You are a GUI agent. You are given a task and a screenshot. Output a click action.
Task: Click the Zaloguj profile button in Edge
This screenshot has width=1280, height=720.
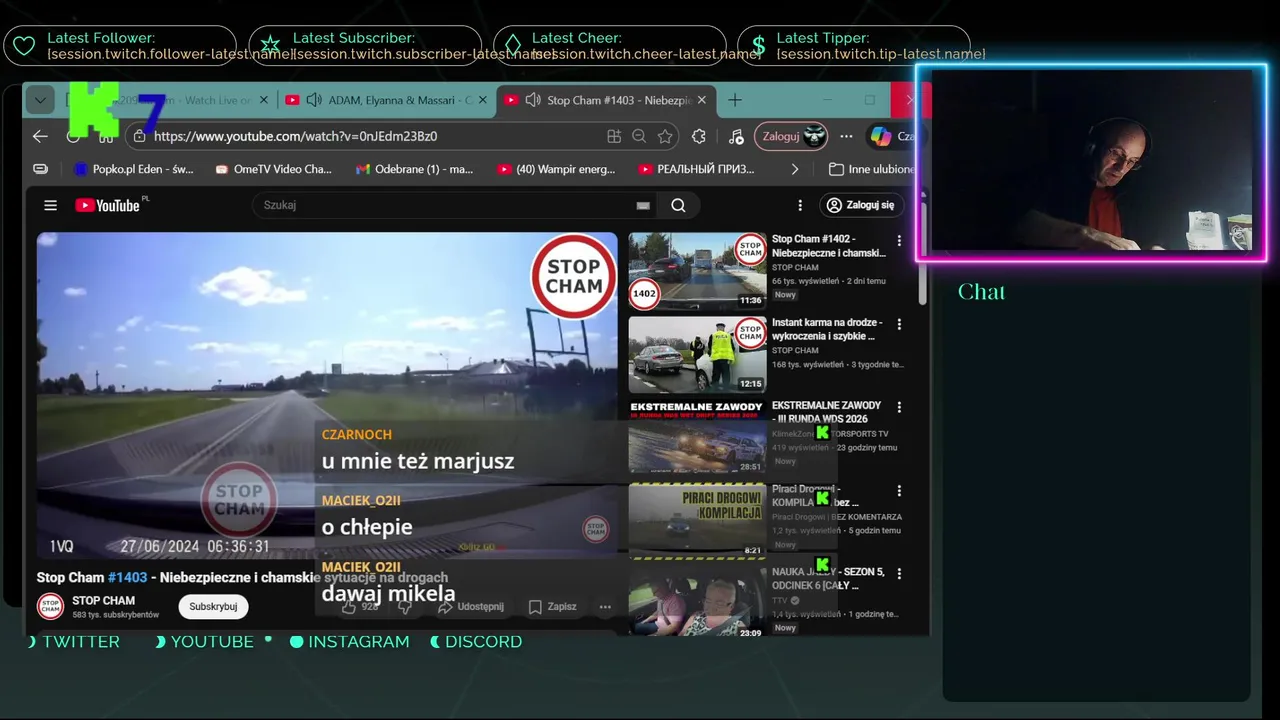791,136
